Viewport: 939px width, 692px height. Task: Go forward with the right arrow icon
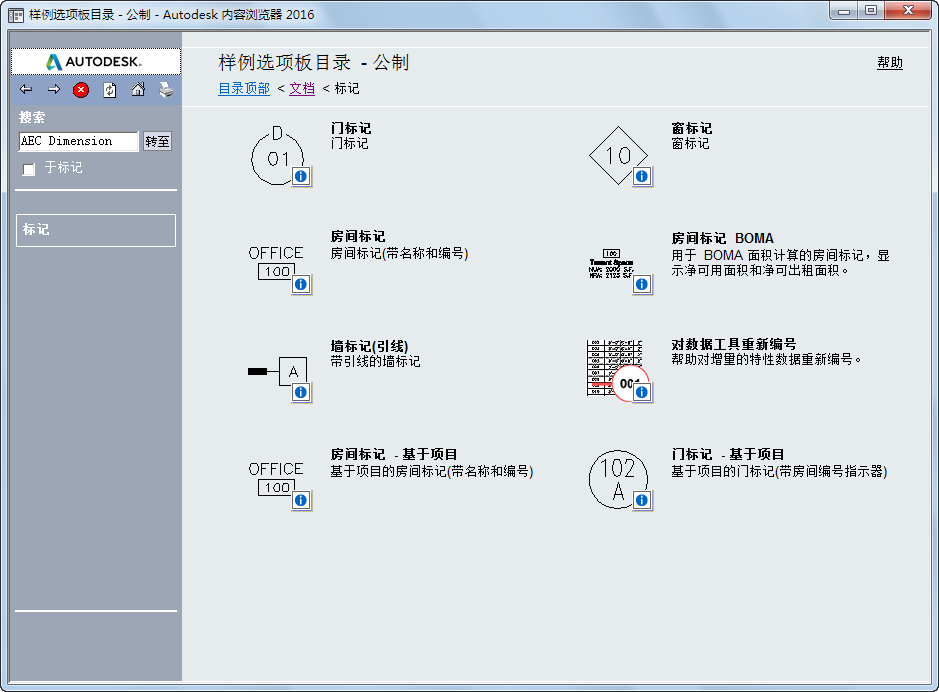tap(54, 90)
